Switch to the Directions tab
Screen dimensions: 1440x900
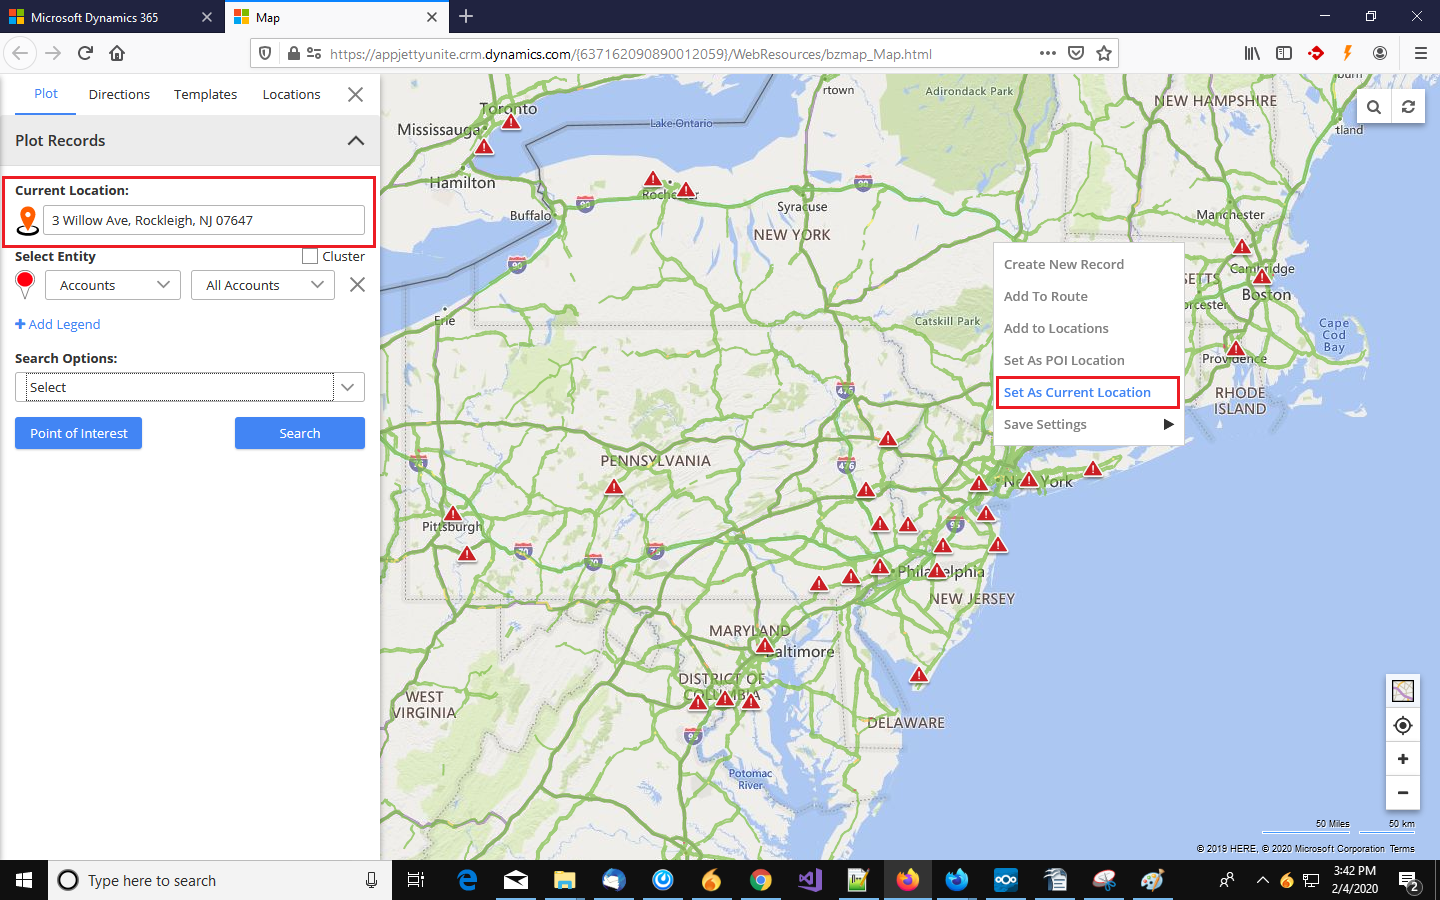pyautogui.click(x=118, y=94)
